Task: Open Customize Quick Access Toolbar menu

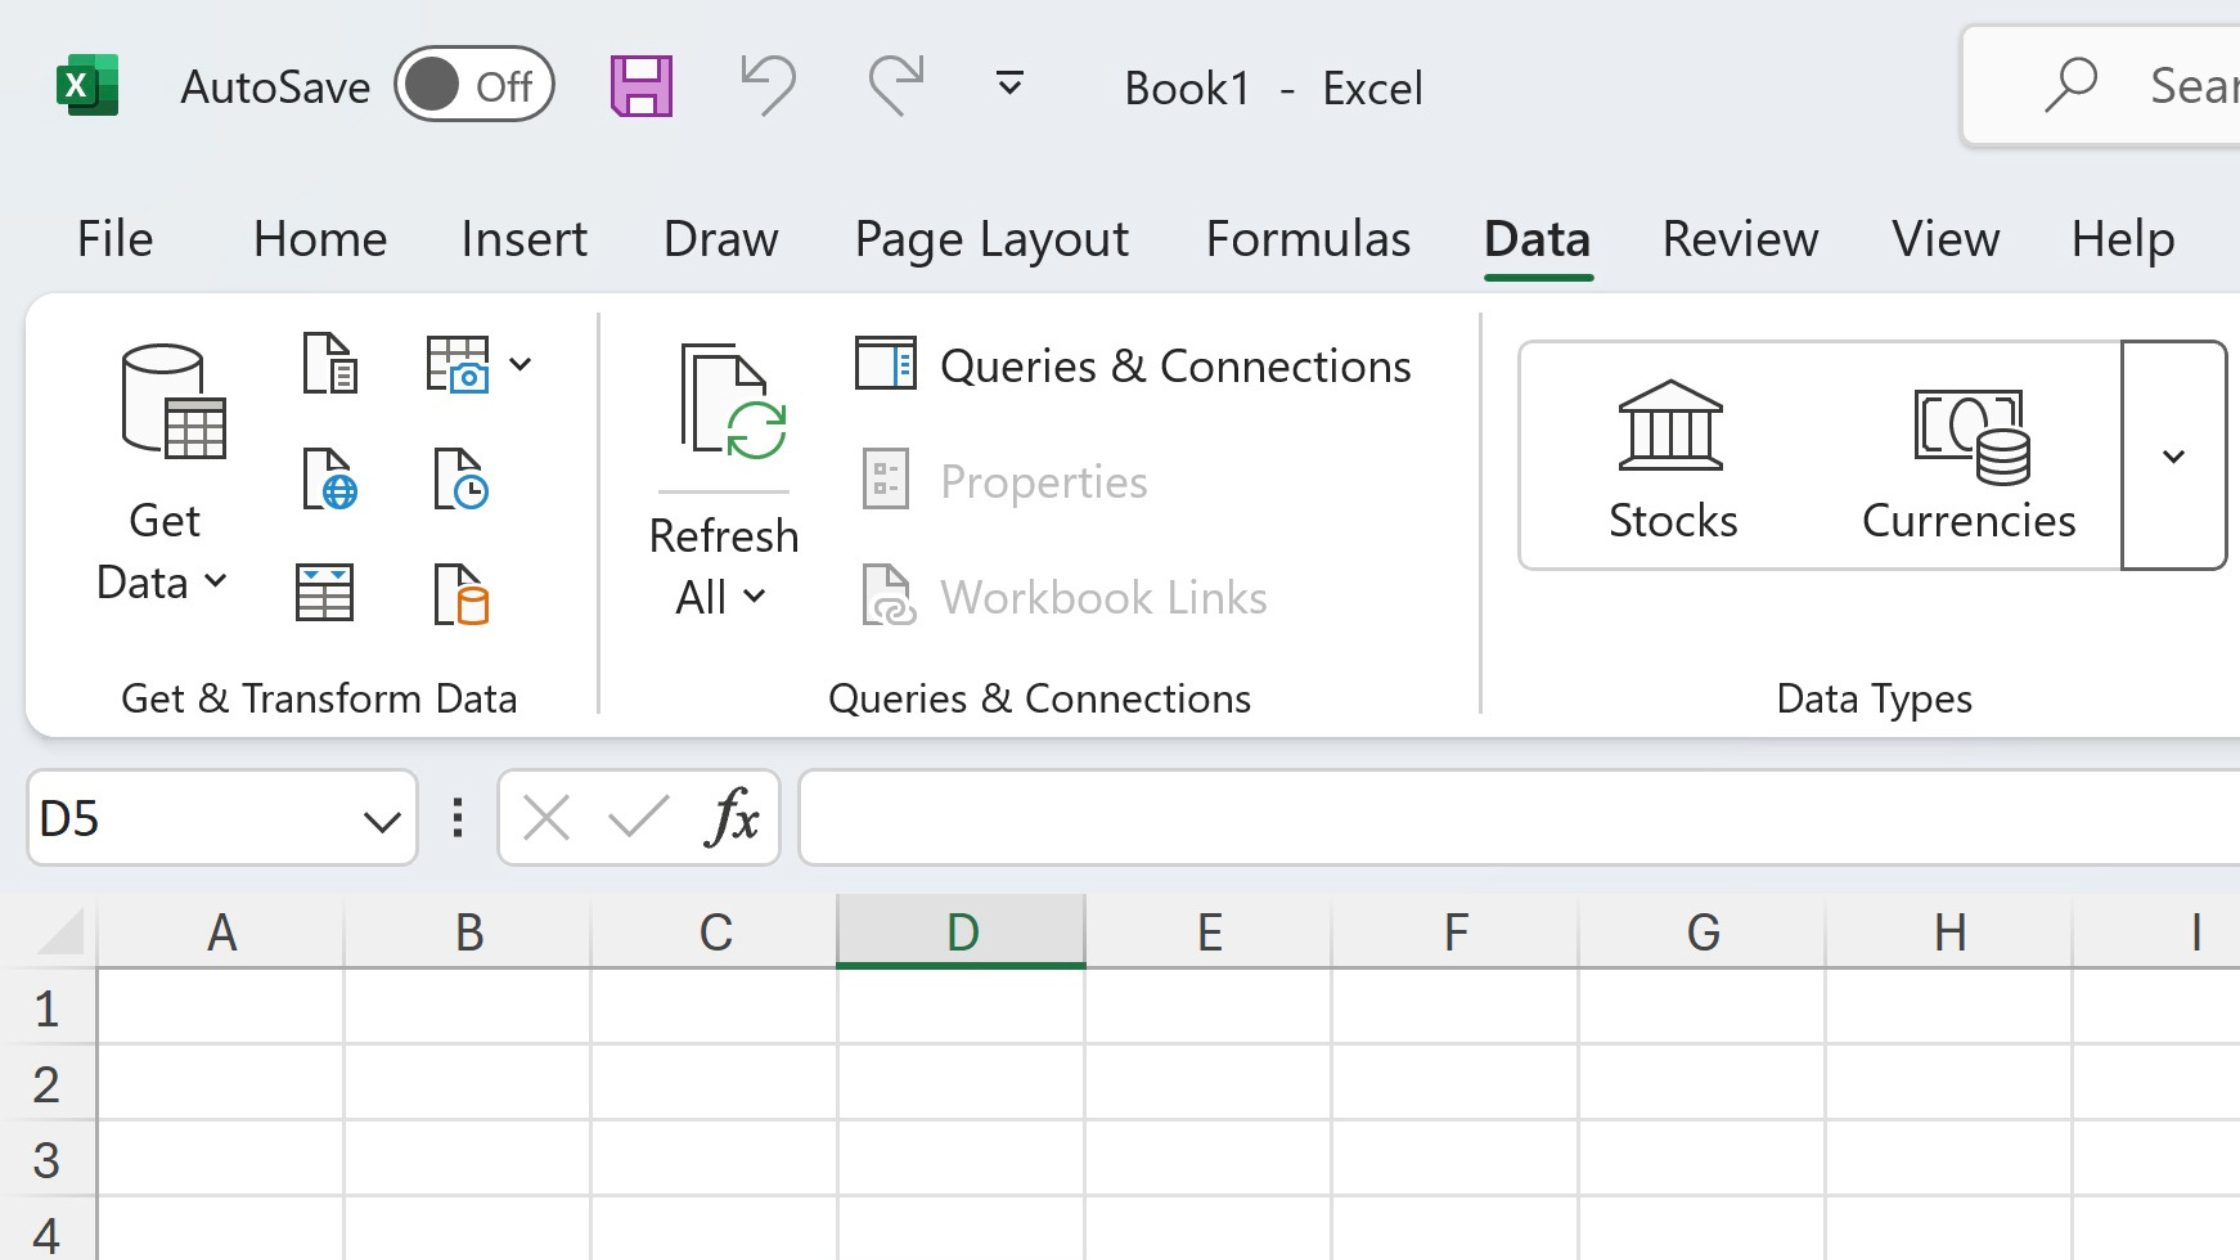Action: (x=1010, y=84)
